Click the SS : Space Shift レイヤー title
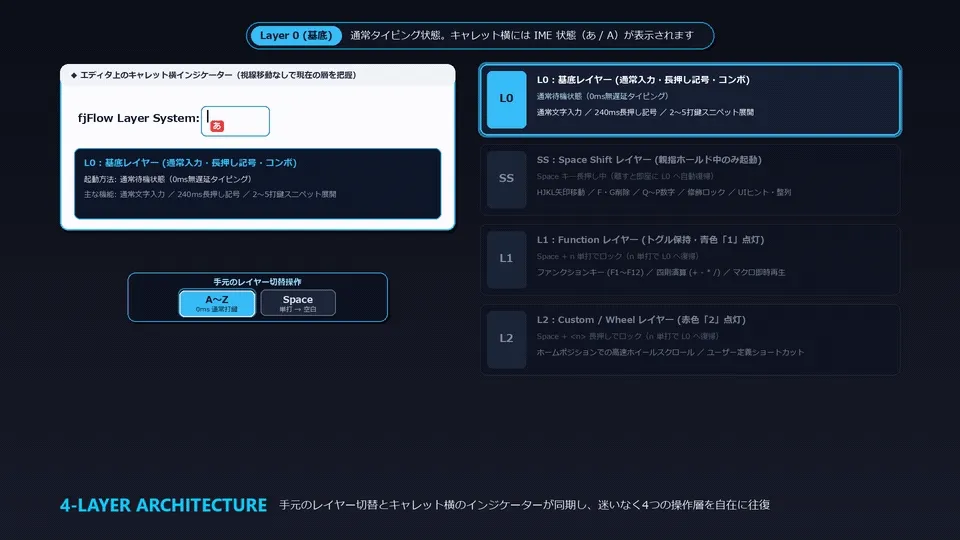 point(649,160)
